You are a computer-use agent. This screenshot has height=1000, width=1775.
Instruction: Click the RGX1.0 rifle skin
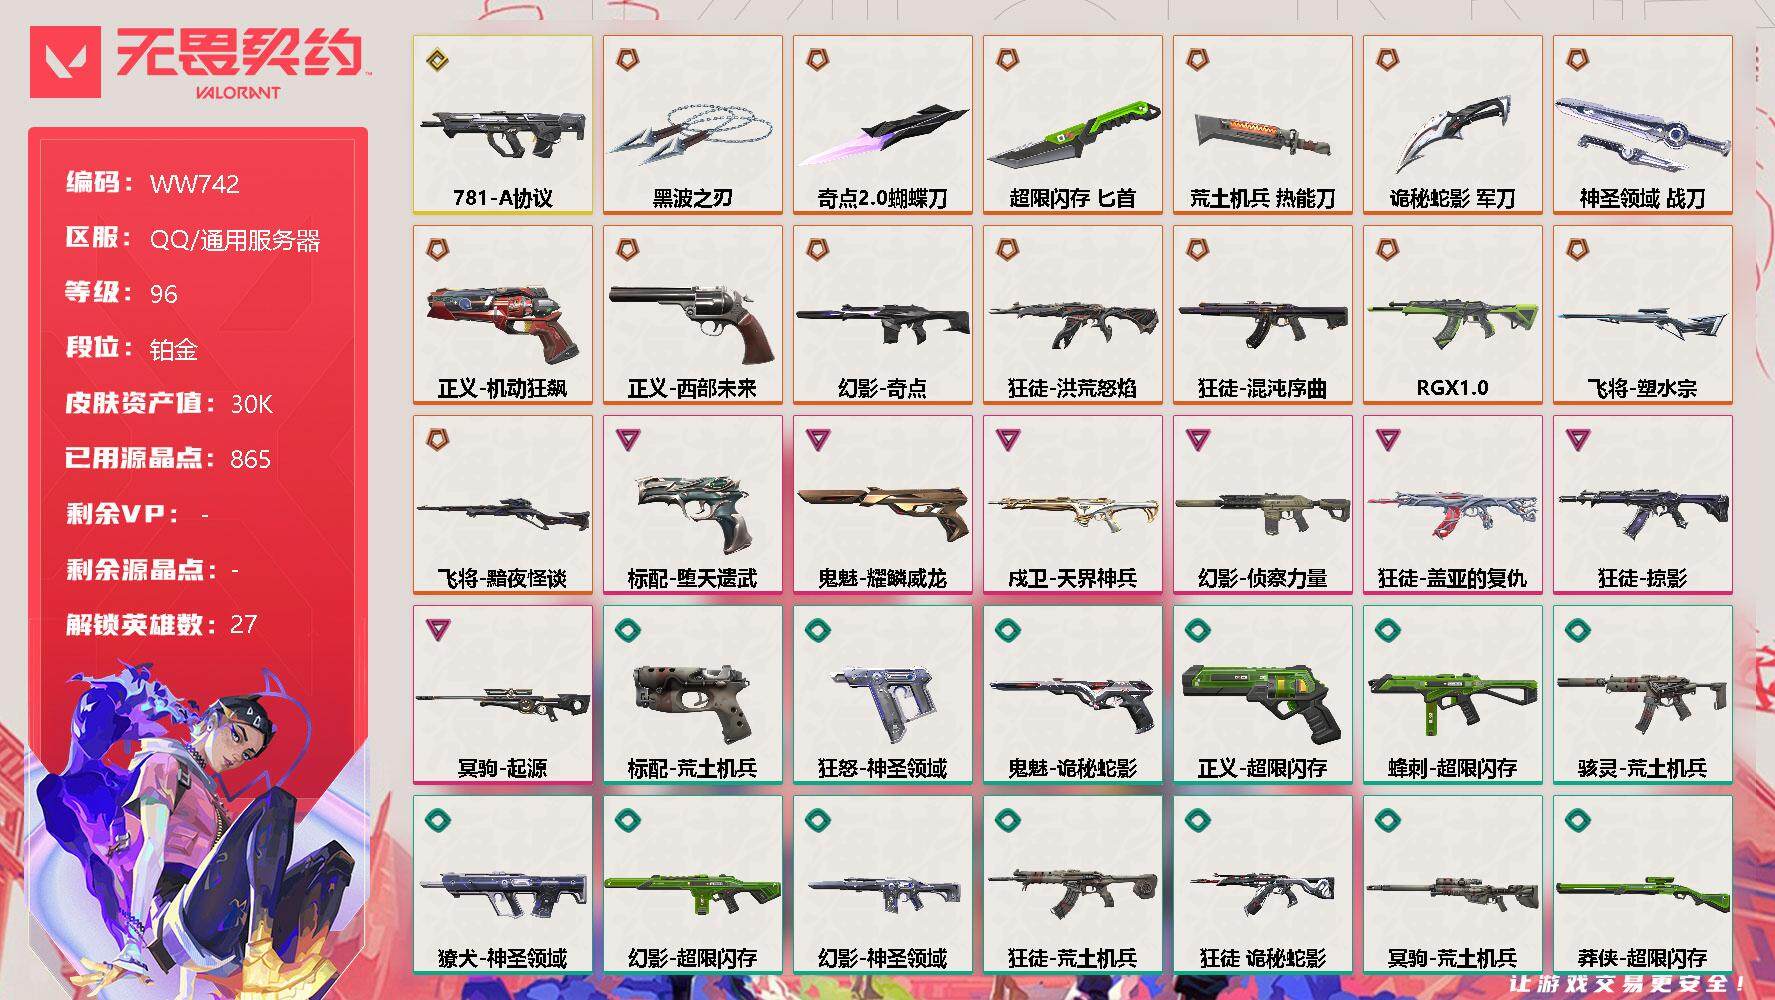point(1452,315)
